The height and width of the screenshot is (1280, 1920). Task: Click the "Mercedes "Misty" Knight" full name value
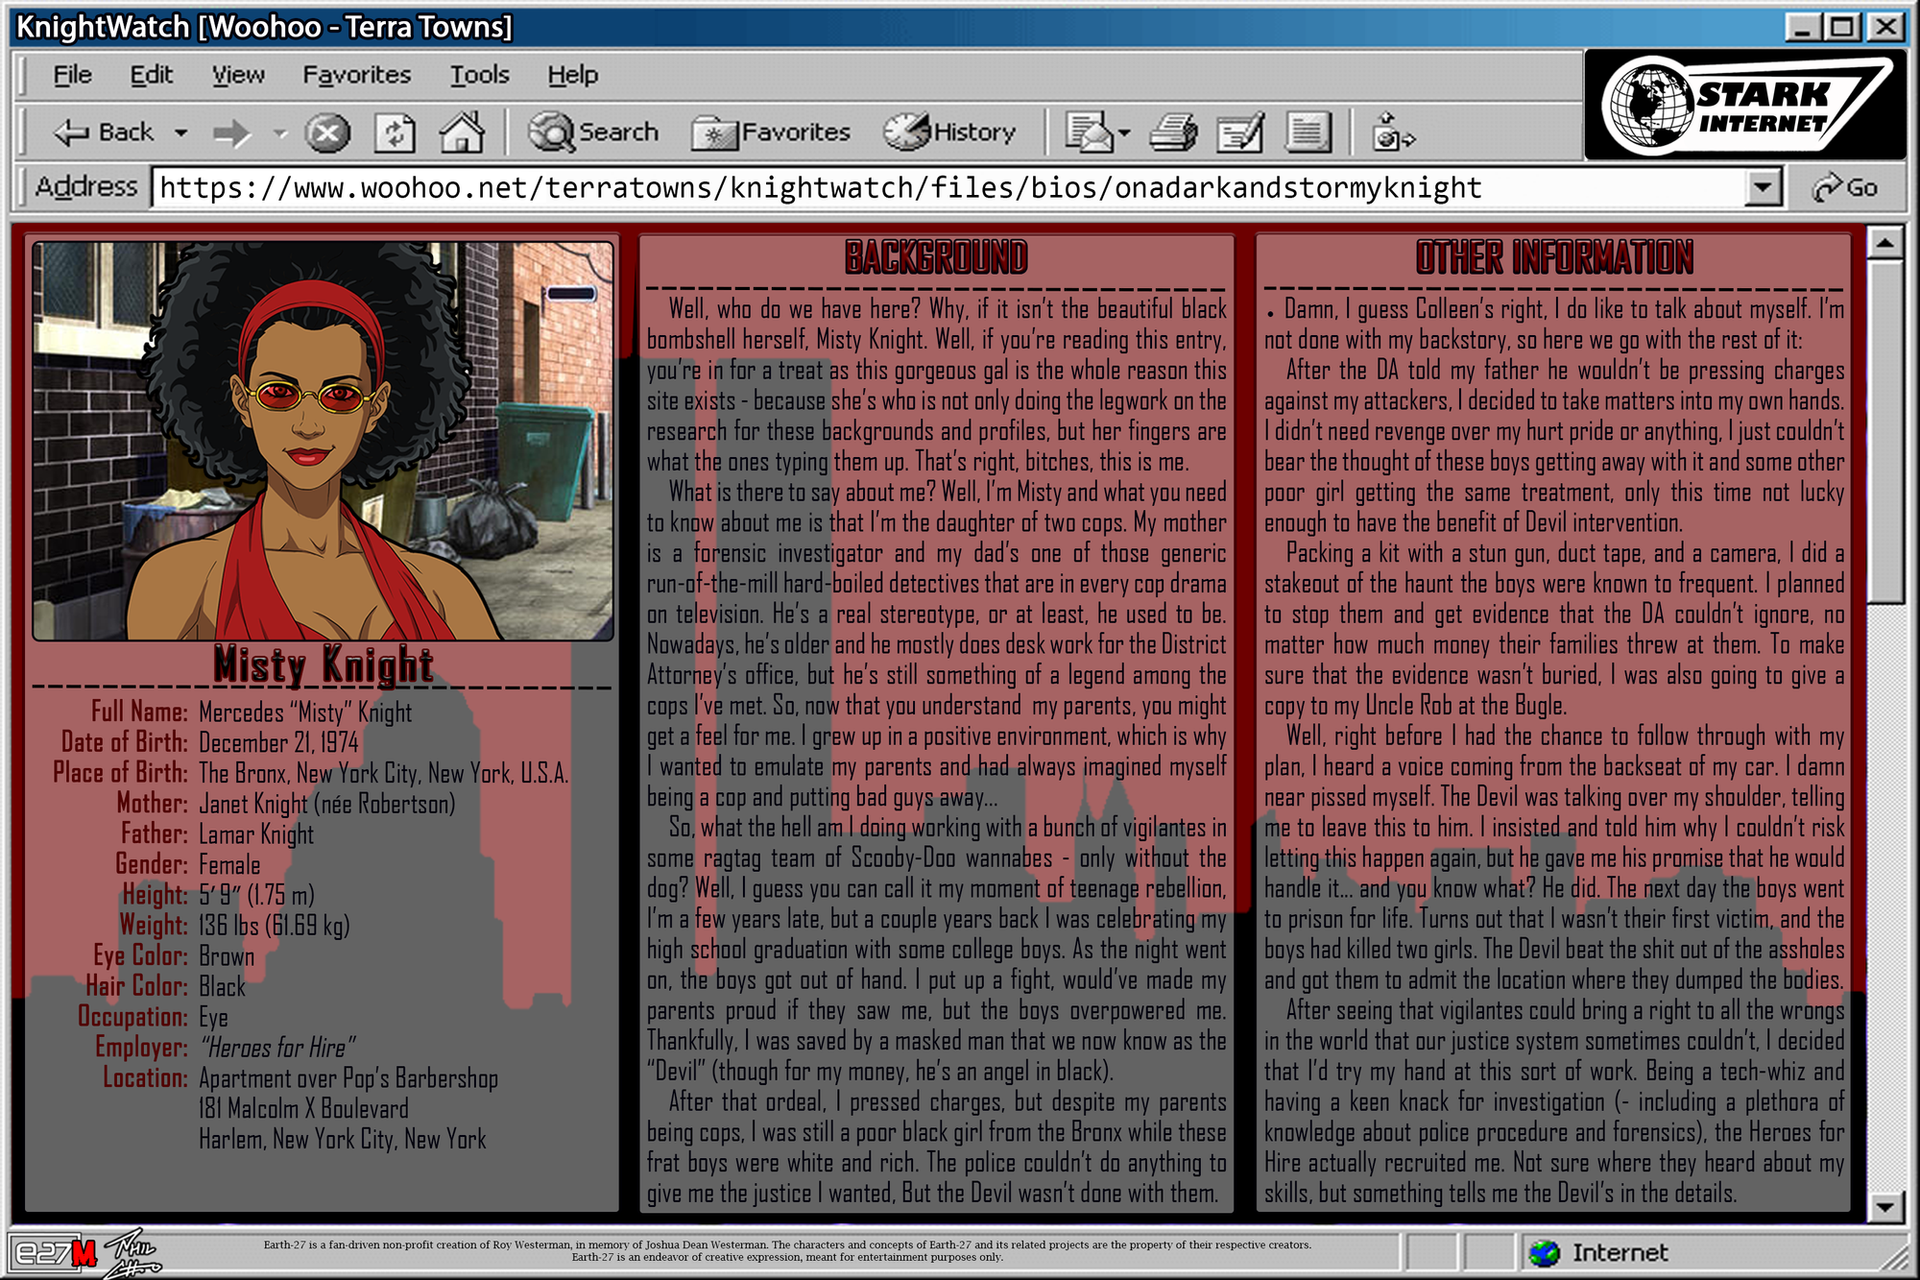point(305,713)
